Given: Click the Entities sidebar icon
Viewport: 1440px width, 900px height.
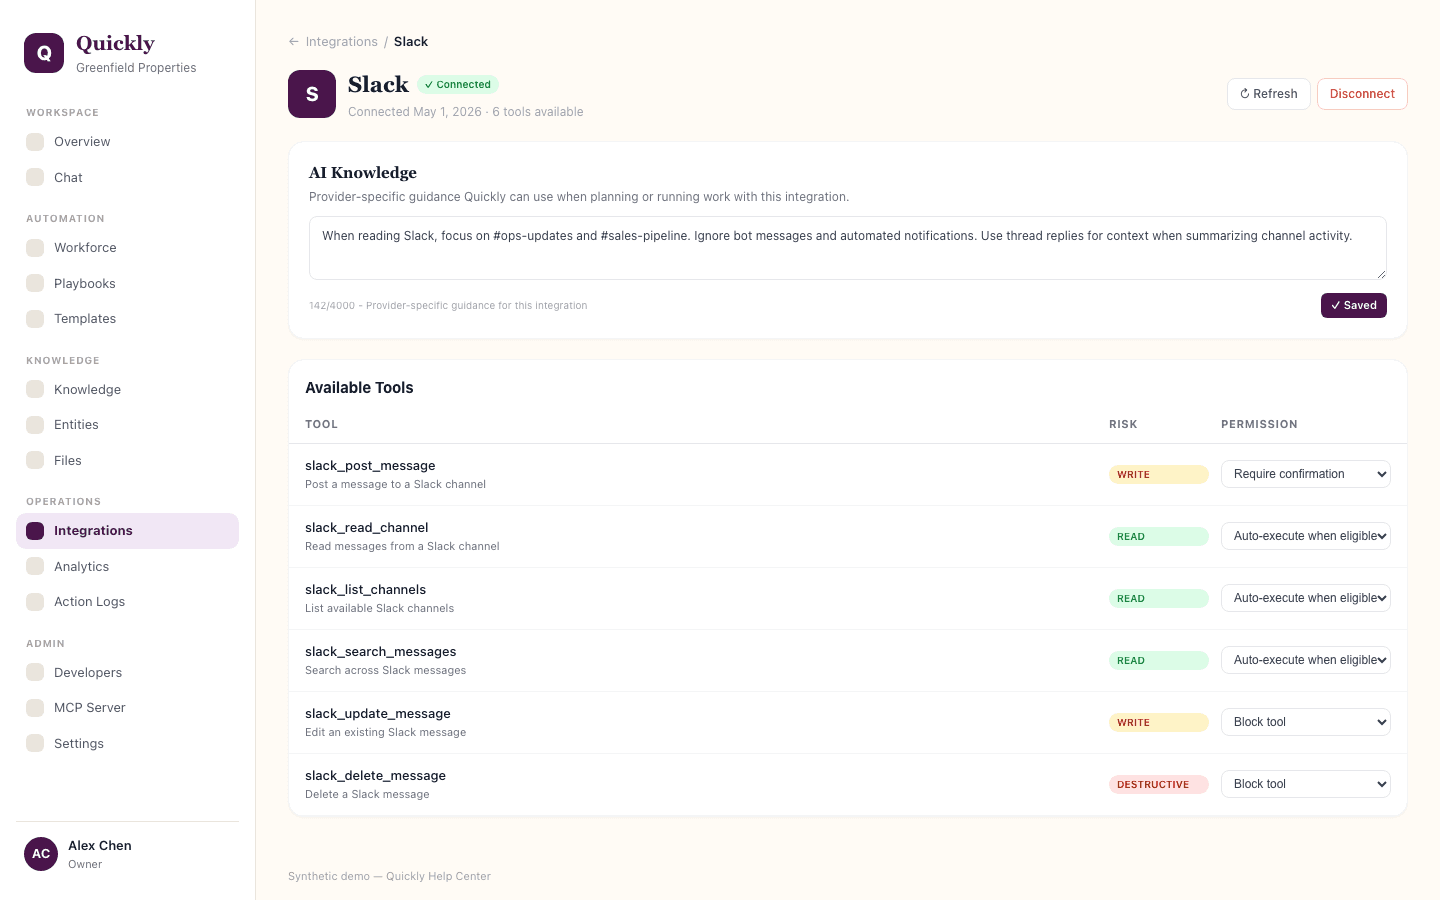Looking at the screenshot, I should [x=35, y=425].
